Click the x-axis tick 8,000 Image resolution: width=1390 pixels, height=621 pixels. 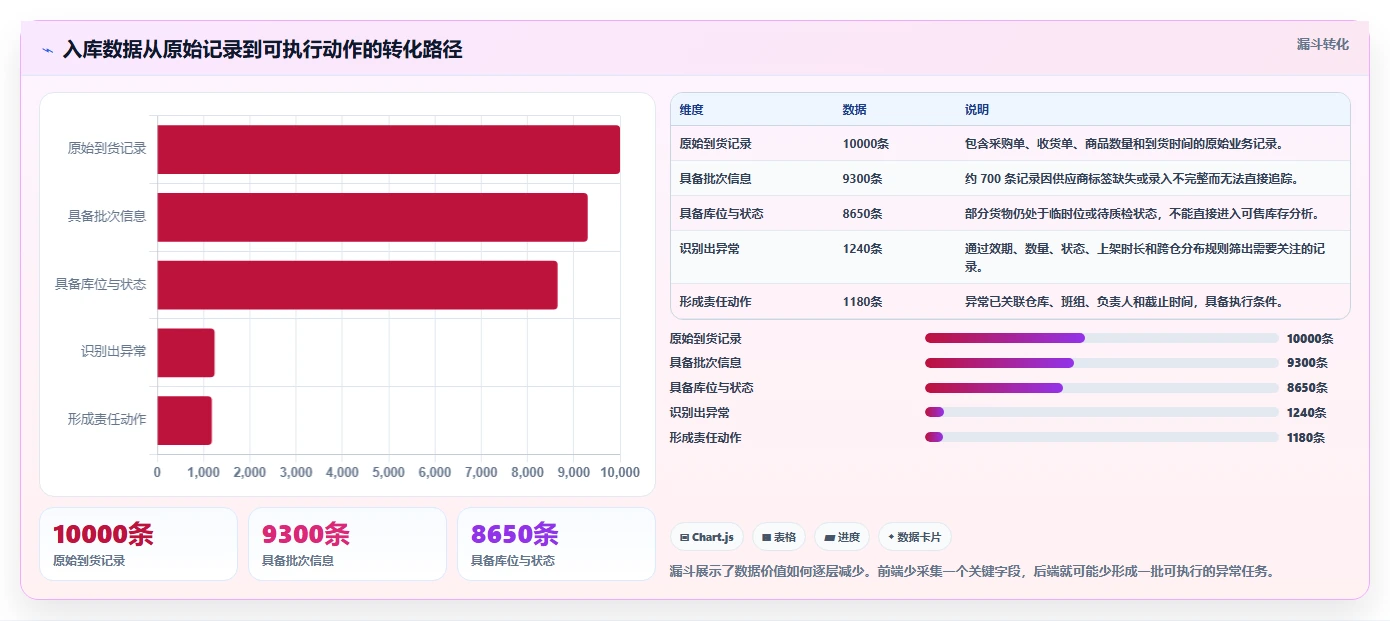pos(527,473)
